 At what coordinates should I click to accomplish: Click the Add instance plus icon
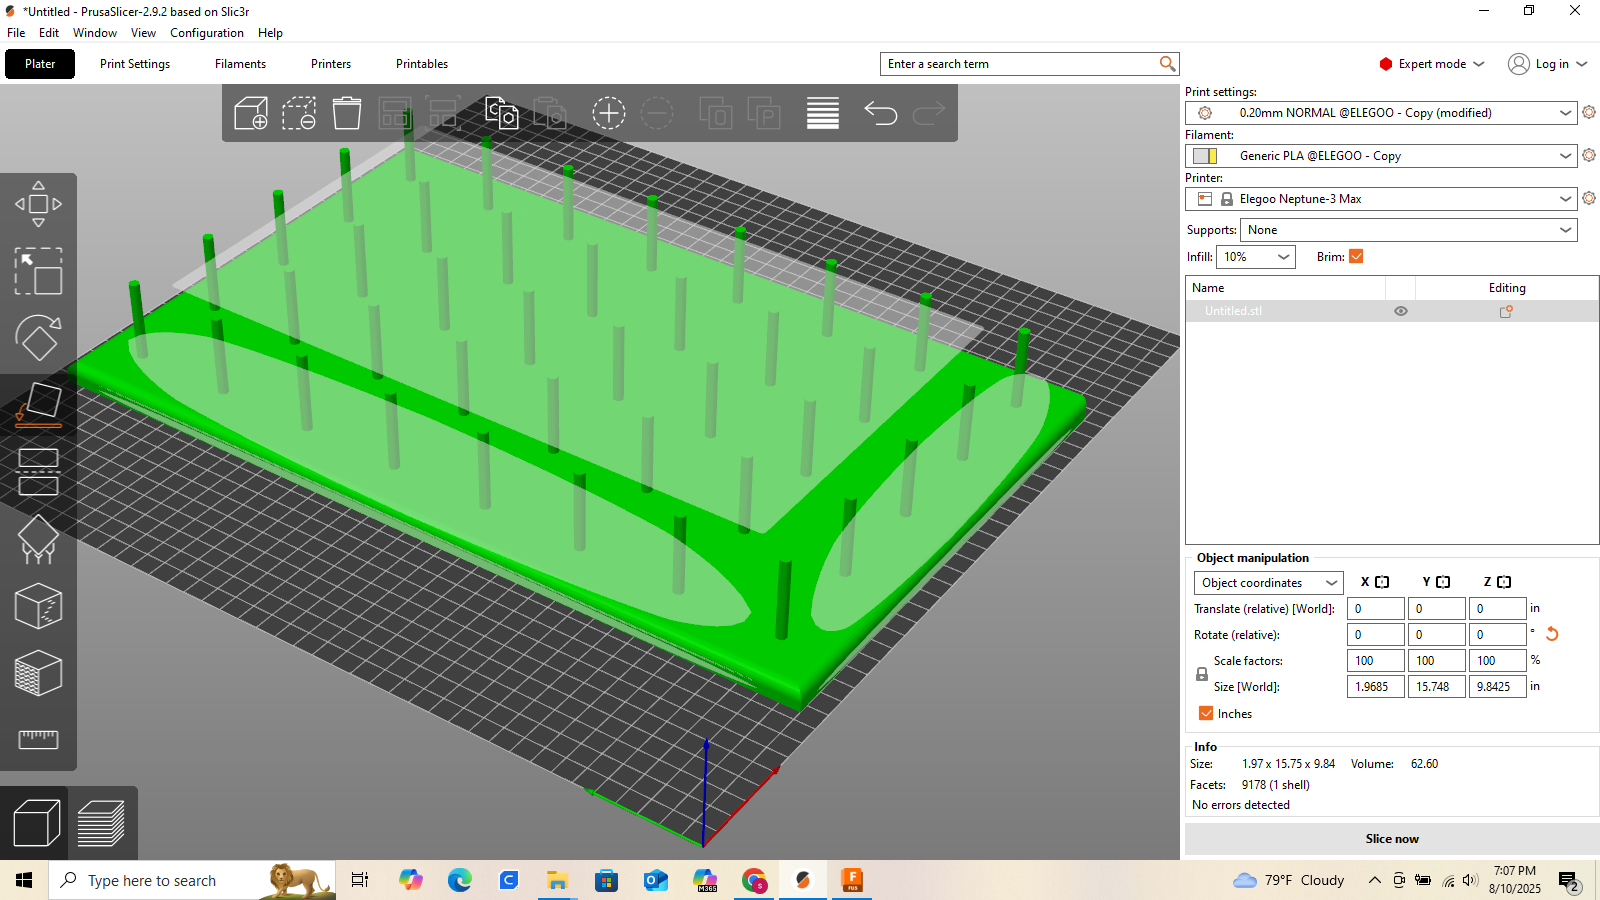click(x=608, y=113)
